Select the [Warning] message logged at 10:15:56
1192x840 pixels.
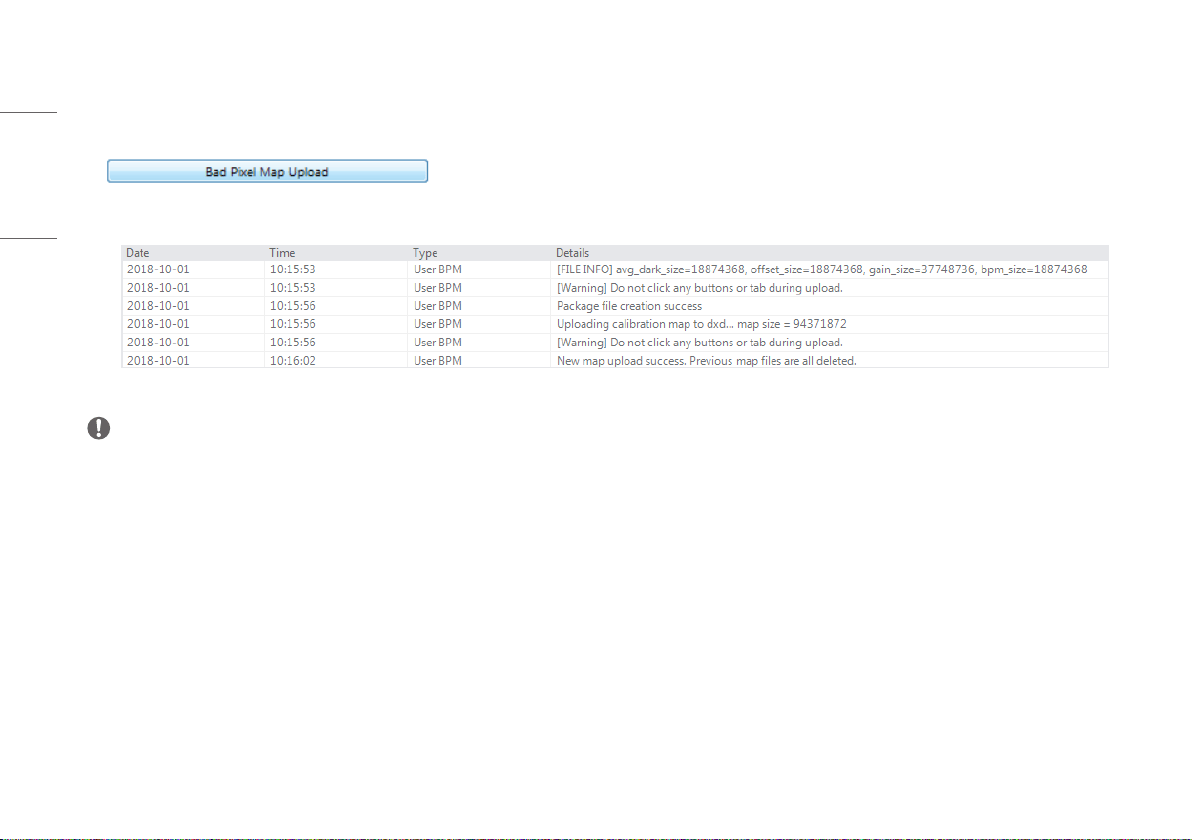click(x=699, y=342)
